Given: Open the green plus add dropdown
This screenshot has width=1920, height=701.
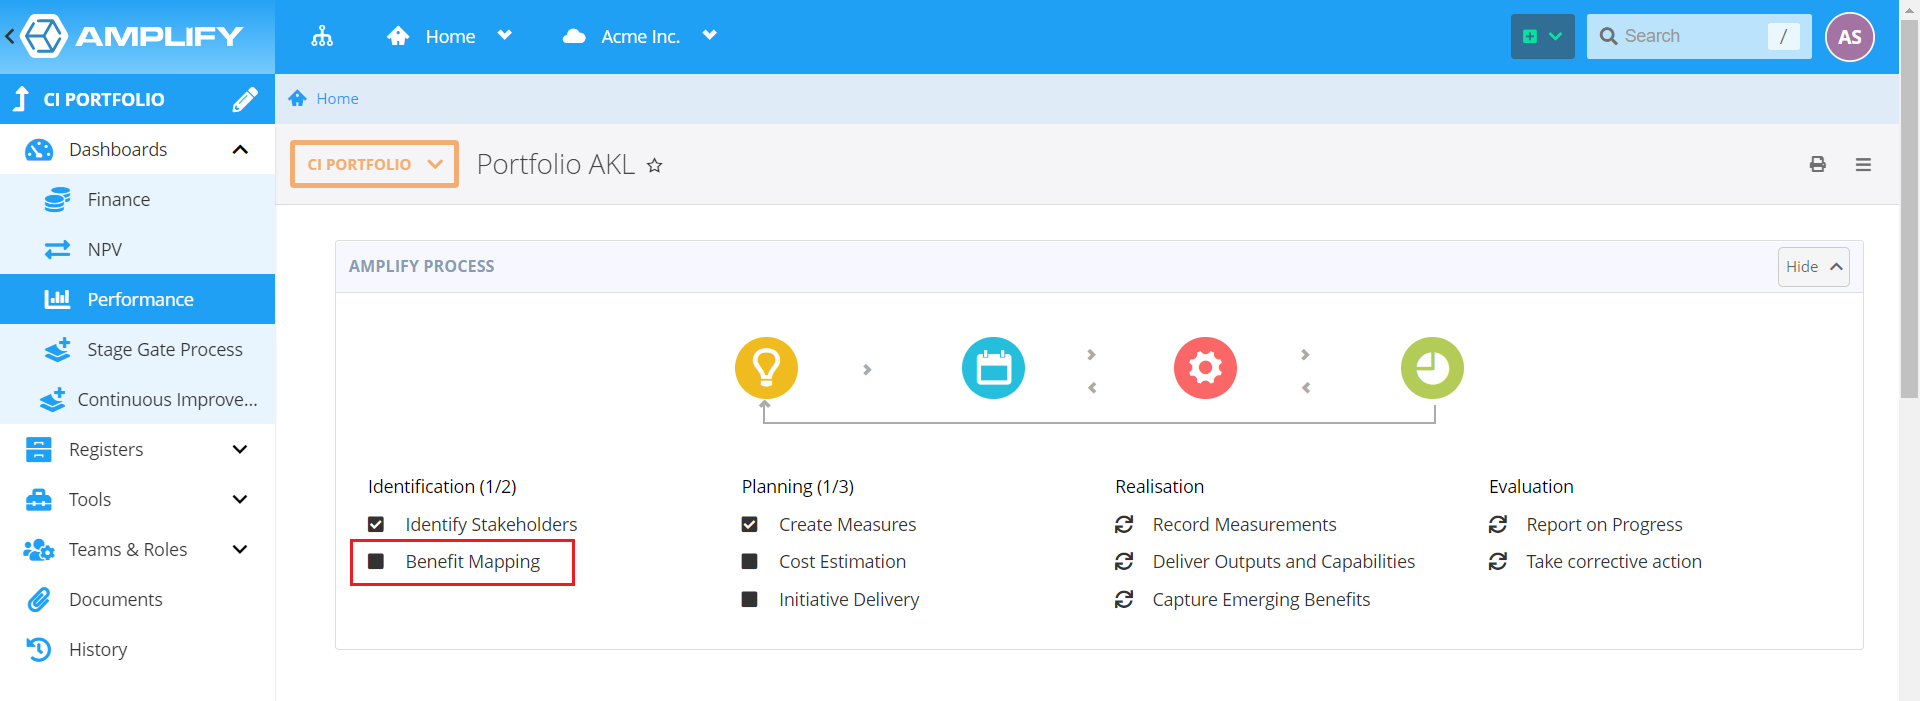Looking at the screenshot, I should click(x=1542, y=37).
